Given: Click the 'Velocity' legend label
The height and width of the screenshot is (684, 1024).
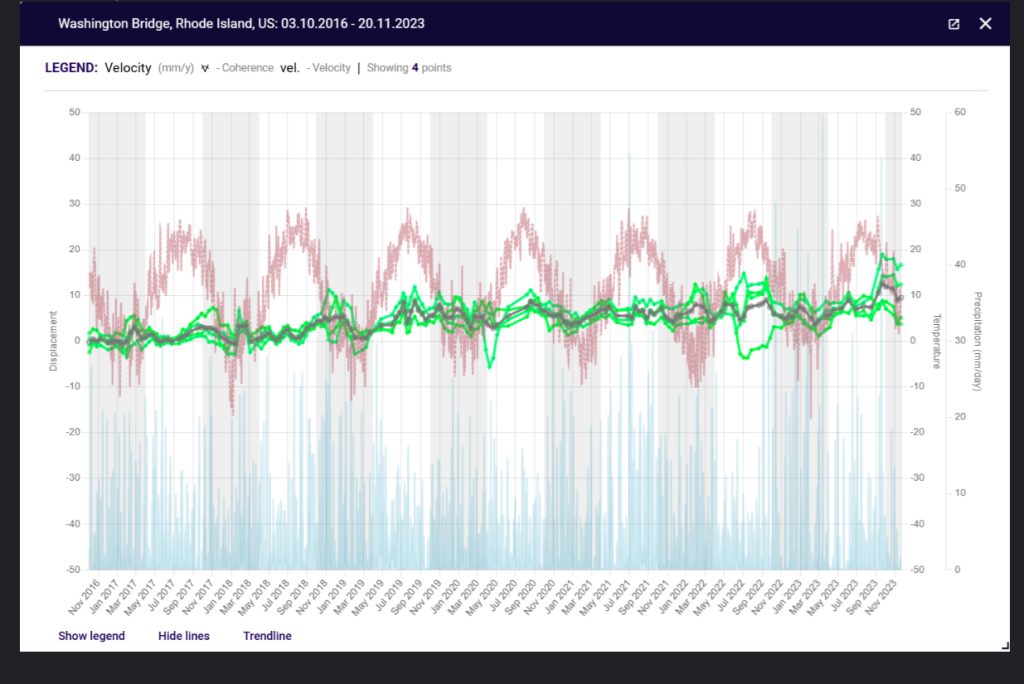Looking at the screenshot, I should point(128,67).
